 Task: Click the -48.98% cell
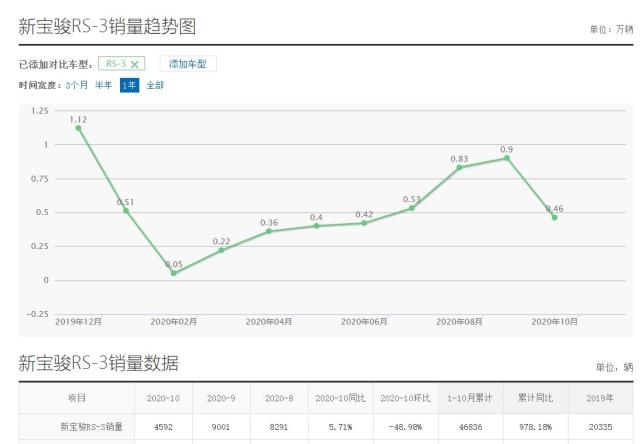click(406, 427)
